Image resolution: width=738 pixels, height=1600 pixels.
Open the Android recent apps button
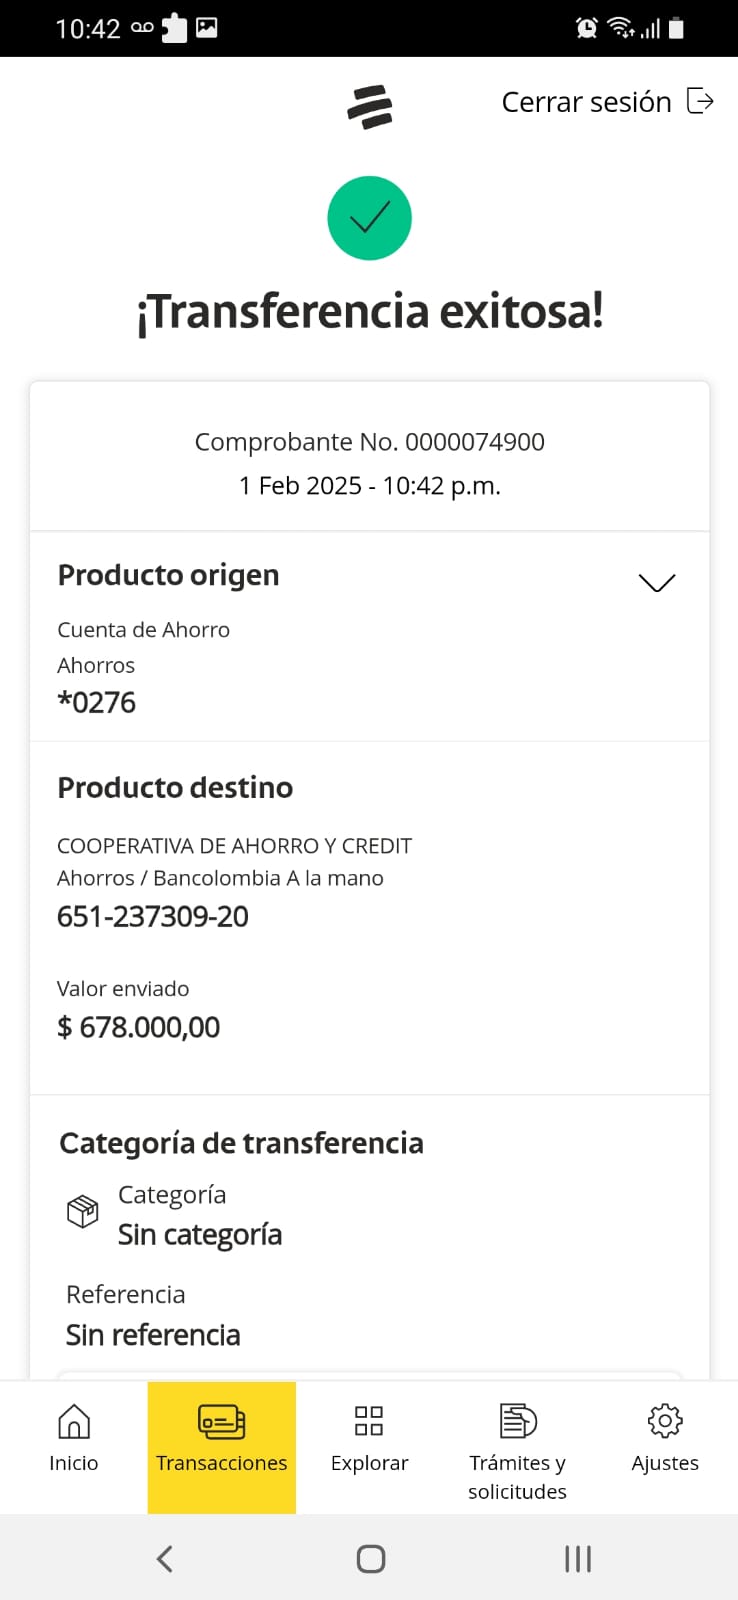578,1558
